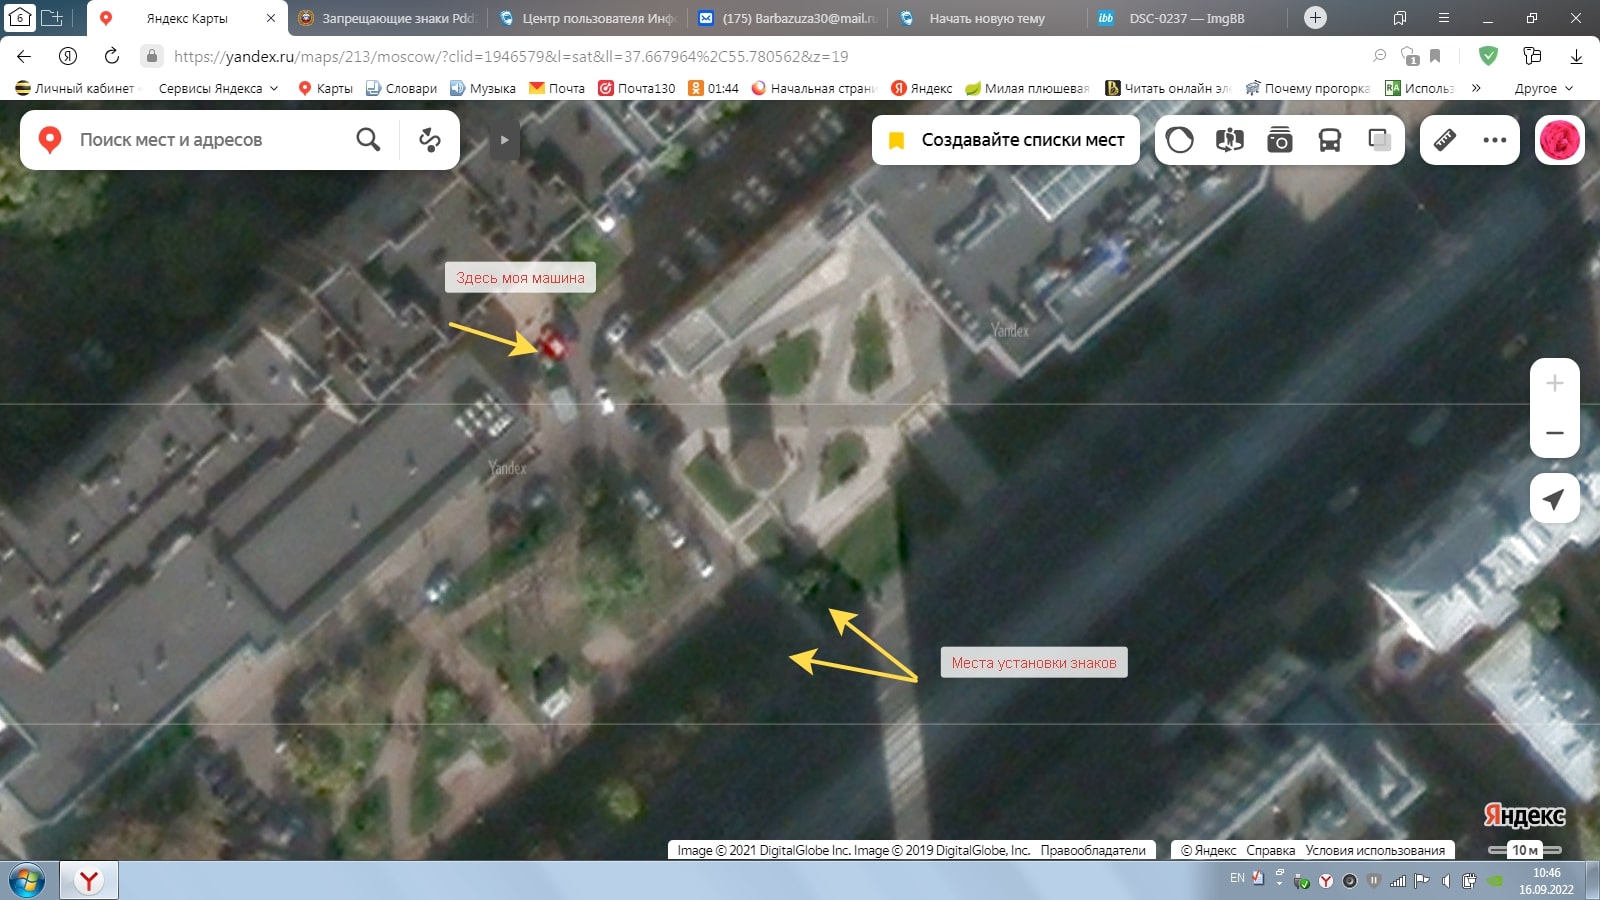This screenshot has height=900, width=1600.
Task: Open the map layers switcher icon
Action: pyautogui.click(x=1380, y=140)
